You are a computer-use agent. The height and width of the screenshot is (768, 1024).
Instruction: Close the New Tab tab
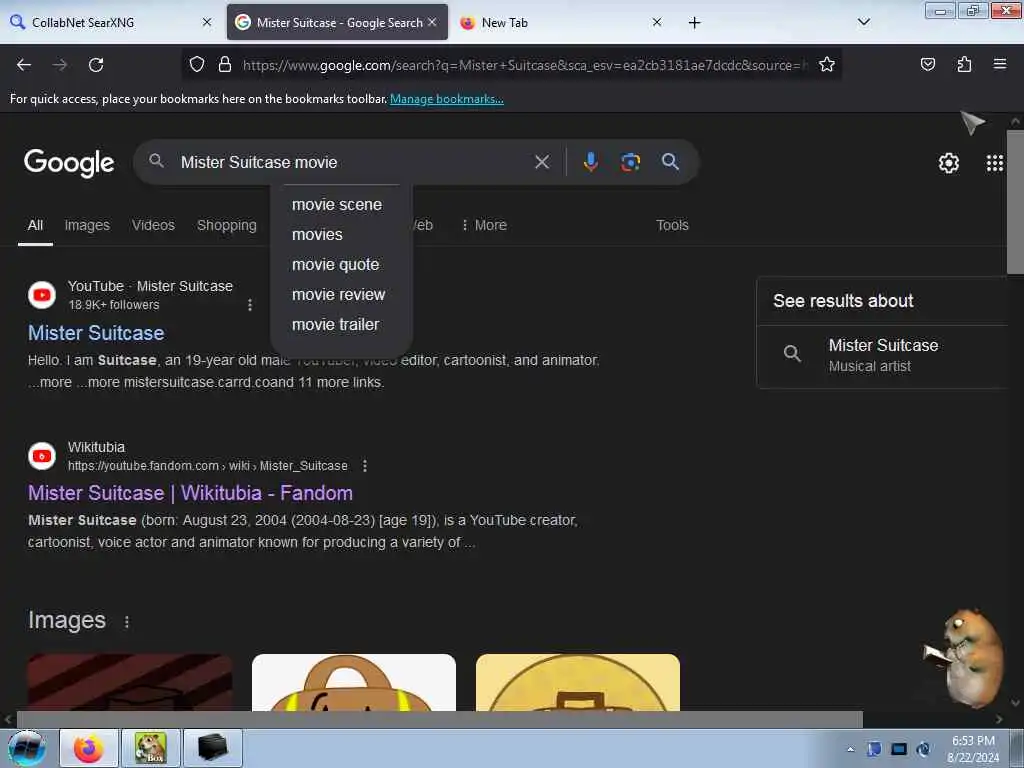657,22
